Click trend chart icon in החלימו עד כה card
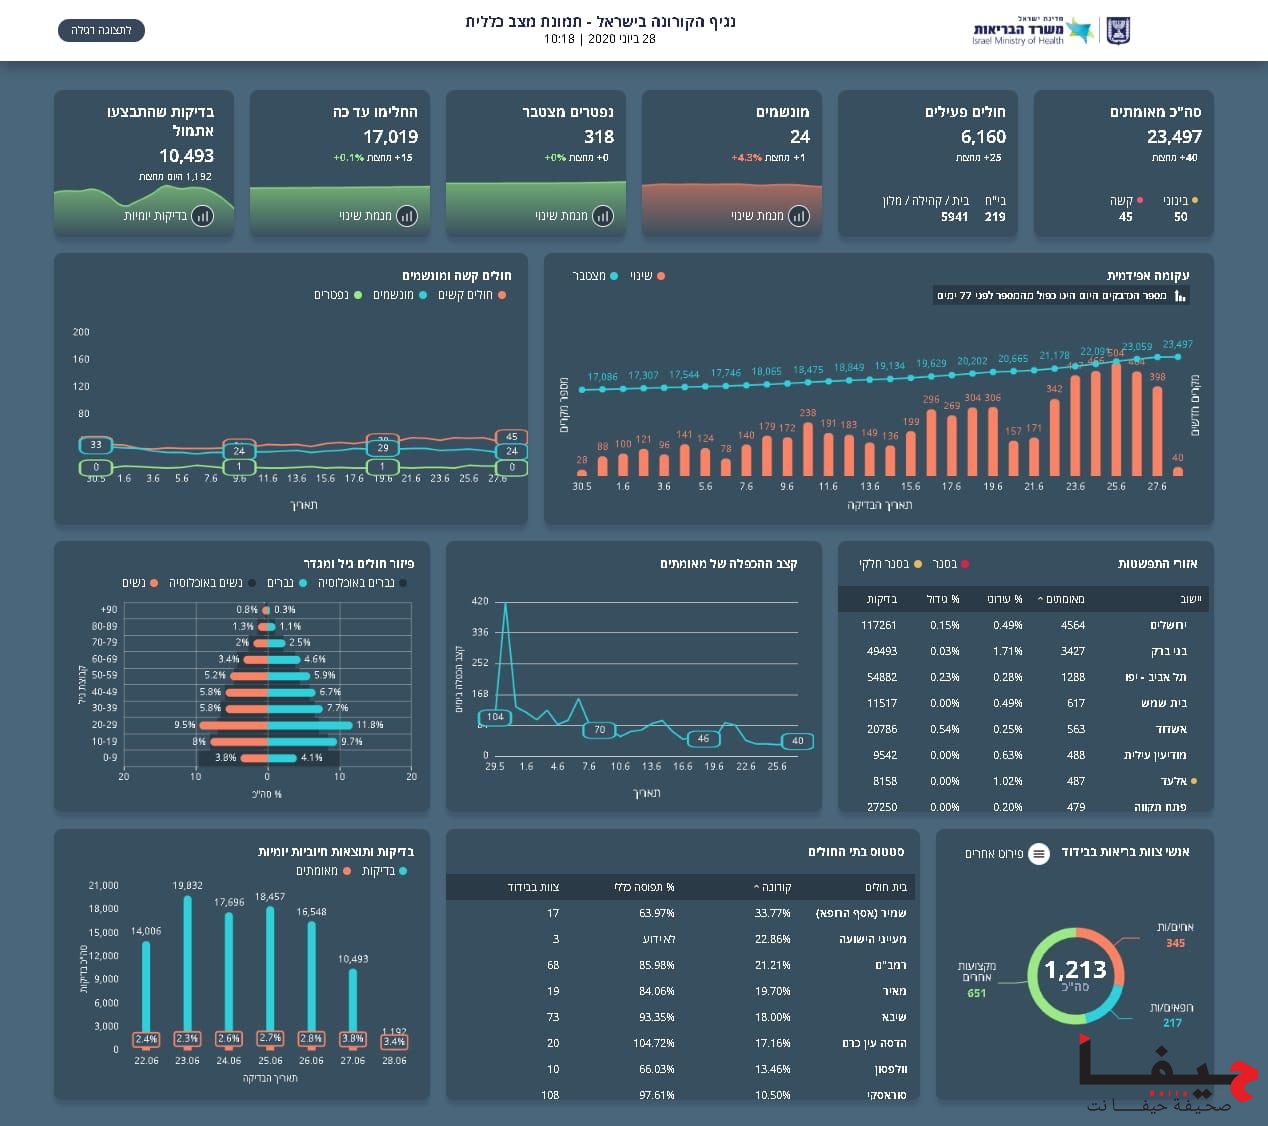The height and width of the screenshot is (1126, 1268). 406,216
